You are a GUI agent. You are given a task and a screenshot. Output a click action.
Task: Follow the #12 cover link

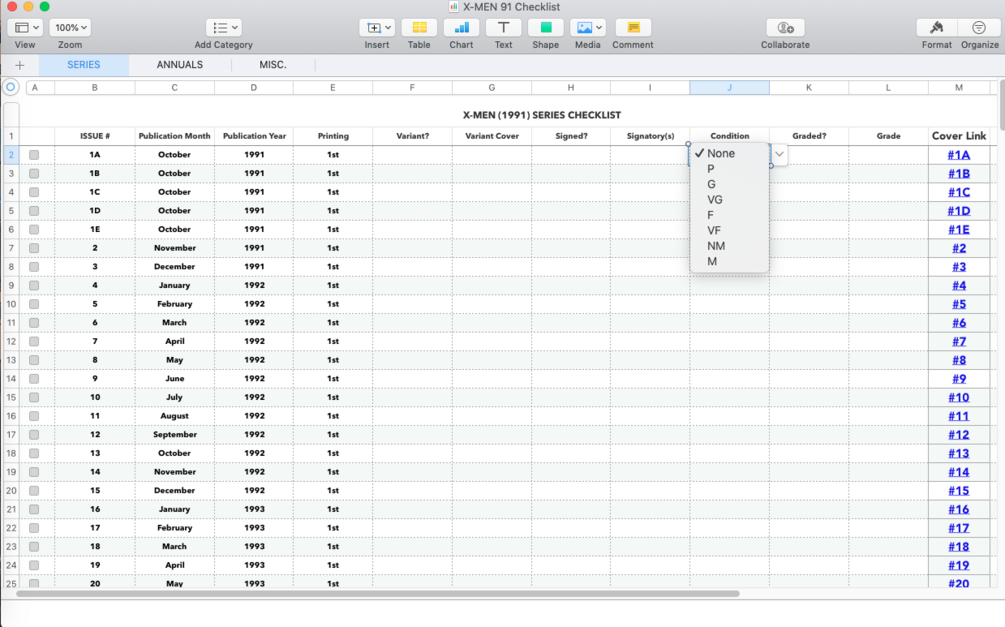pos(959,435)
